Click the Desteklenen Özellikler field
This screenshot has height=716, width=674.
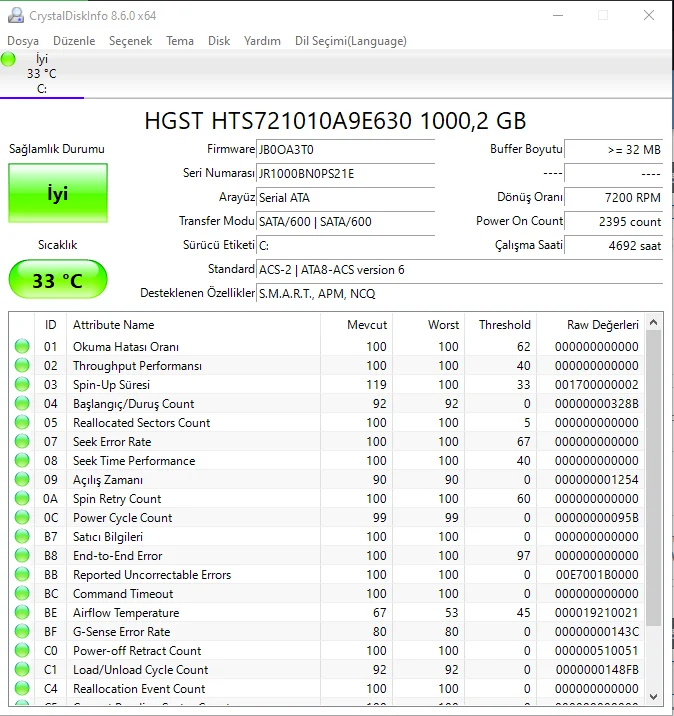(459, 294)
